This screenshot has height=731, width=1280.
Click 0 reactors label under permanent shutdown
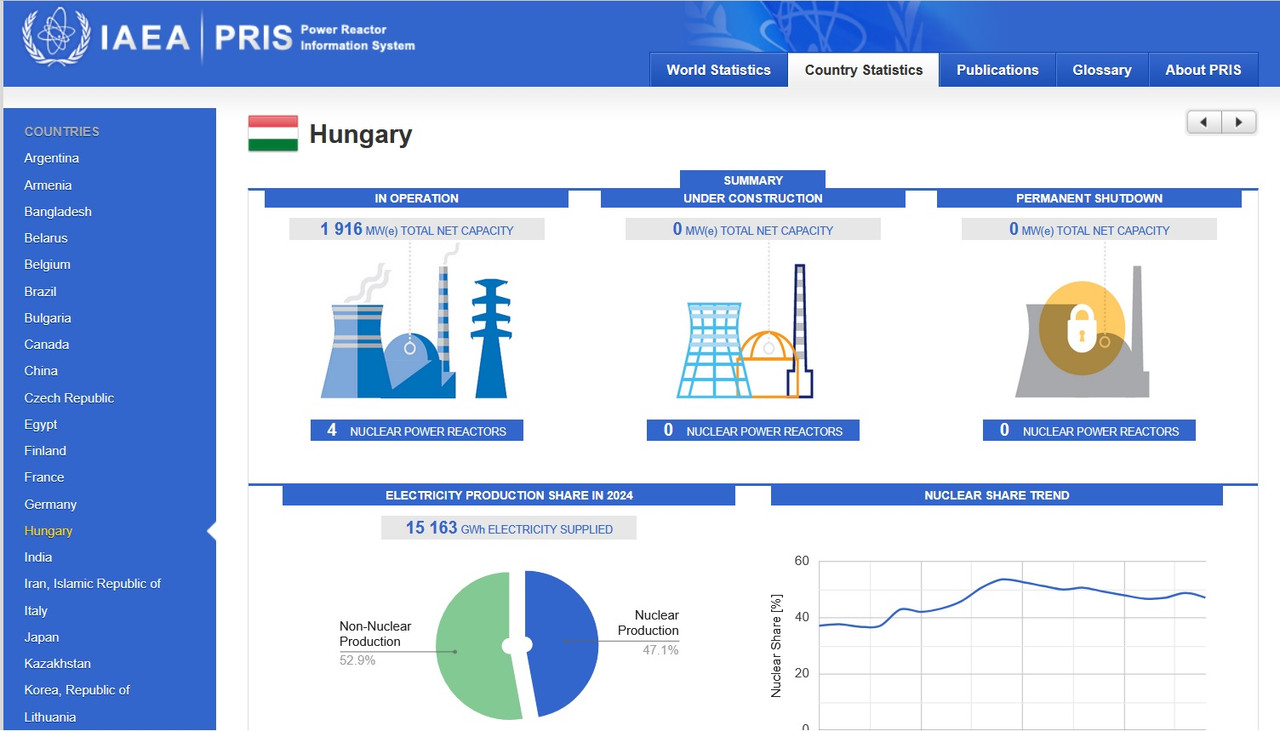point(1089,430)
